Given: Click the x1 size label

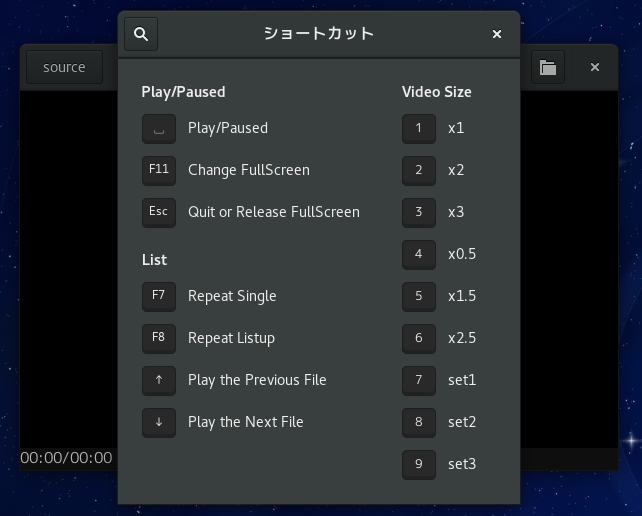Looking at the screenshot, I should 456,128.
